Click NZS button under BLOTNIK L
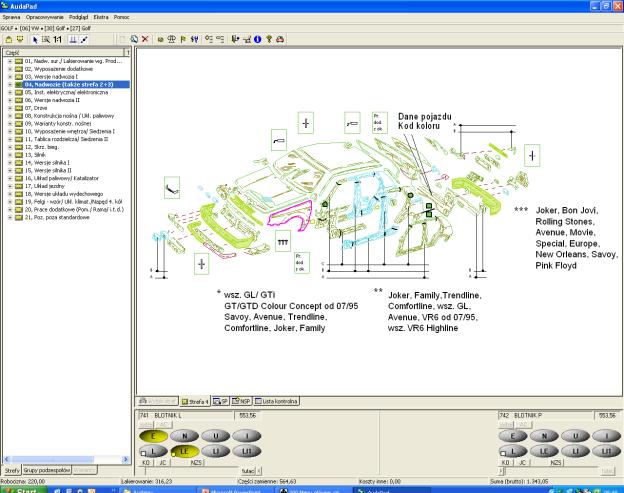 tap(197, 463)
